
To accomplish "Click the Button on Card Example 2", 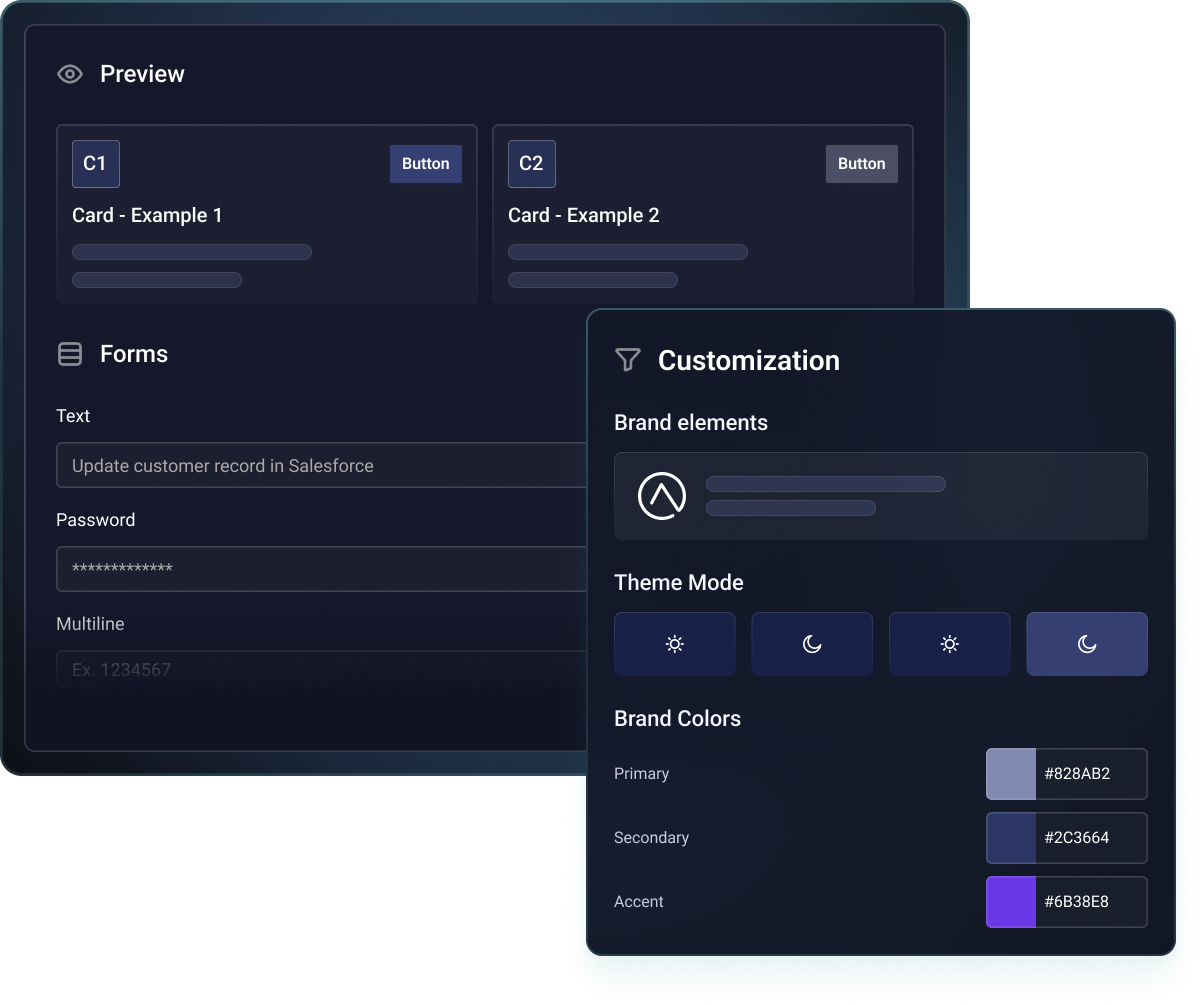I will (861, 163).
